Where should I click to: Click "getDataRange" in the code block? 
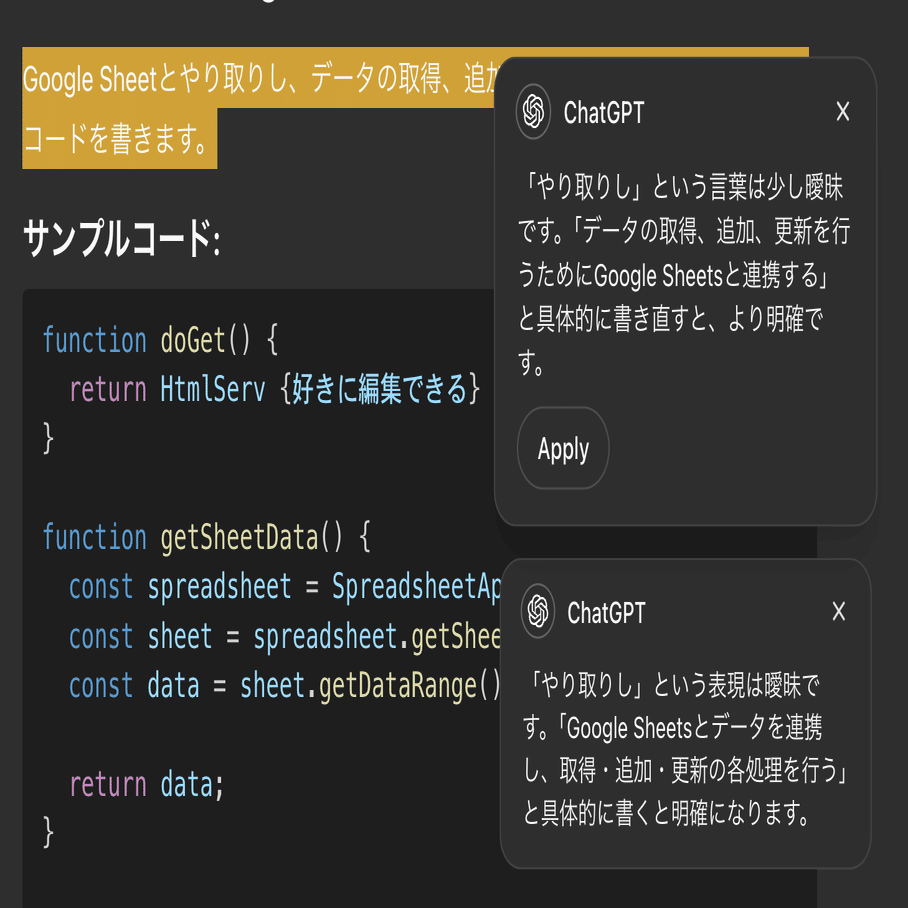[399, 686]
